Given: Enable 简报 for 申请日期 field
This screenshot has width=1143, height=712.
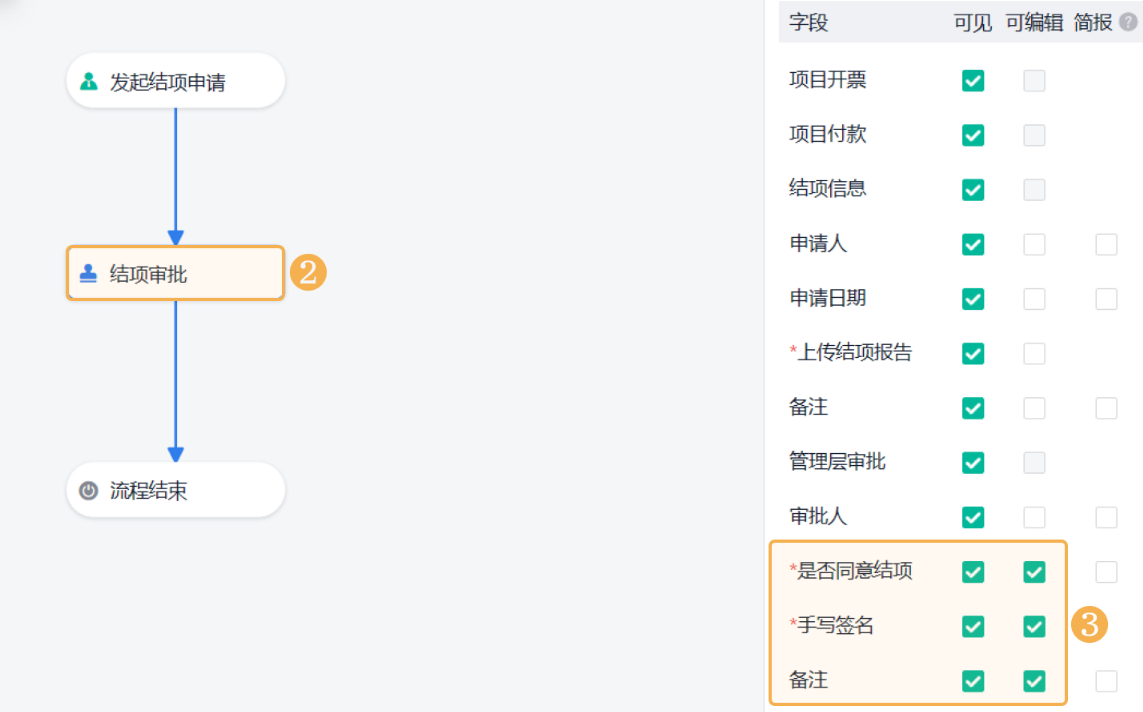Looking at the screenshot, I should coord(1106,299).
